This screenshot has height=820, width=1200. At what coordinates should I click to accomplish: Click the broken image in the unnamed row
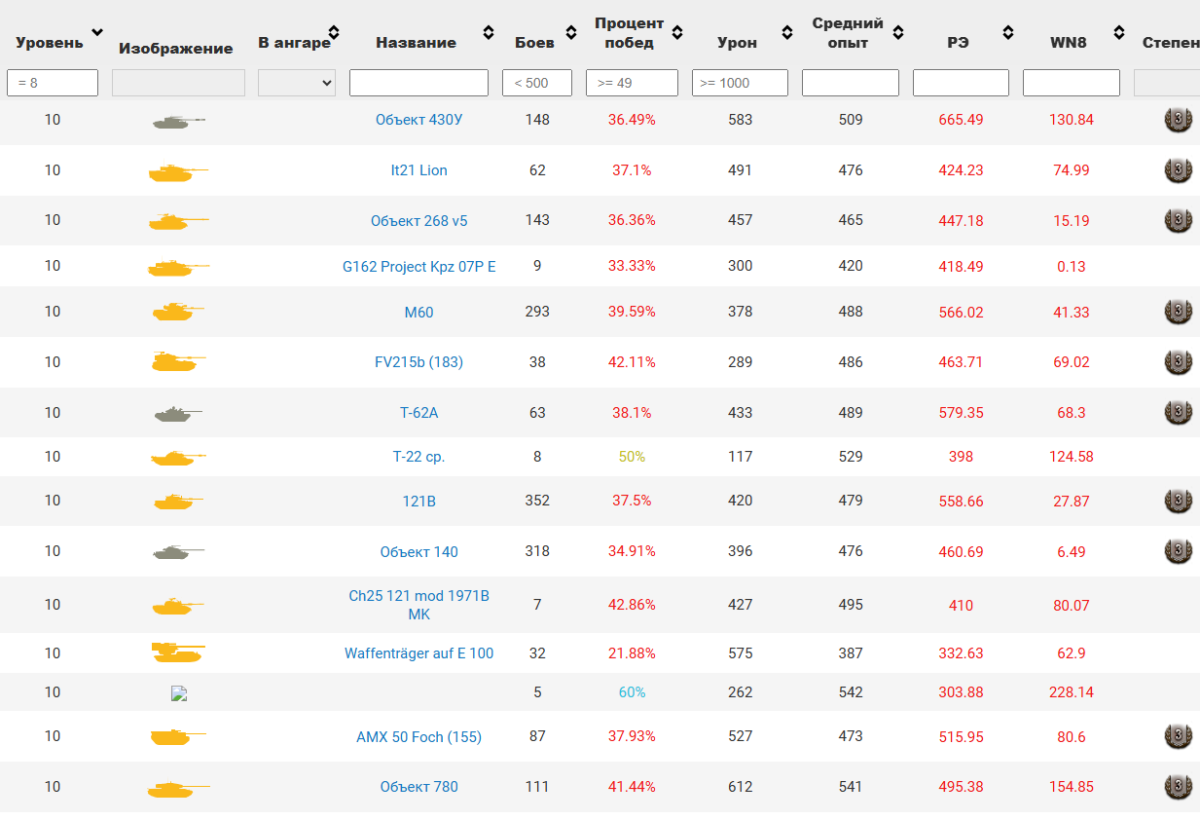[179, 693]
